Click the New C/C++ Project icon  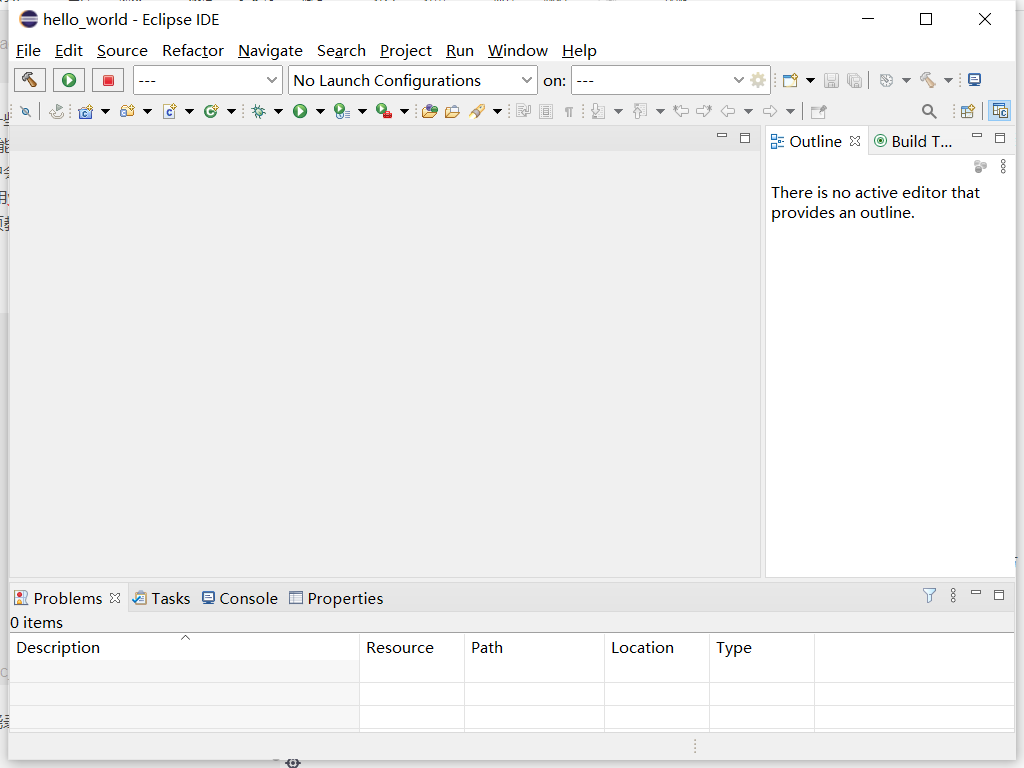pyautogui.click(x=86, y=112)
